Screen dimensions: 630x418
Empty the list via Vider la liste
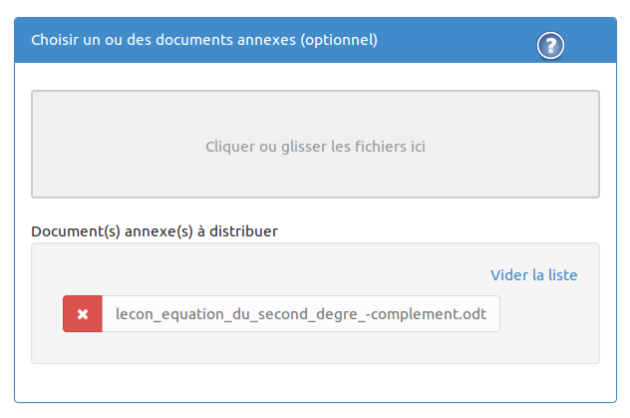point(534,275)
